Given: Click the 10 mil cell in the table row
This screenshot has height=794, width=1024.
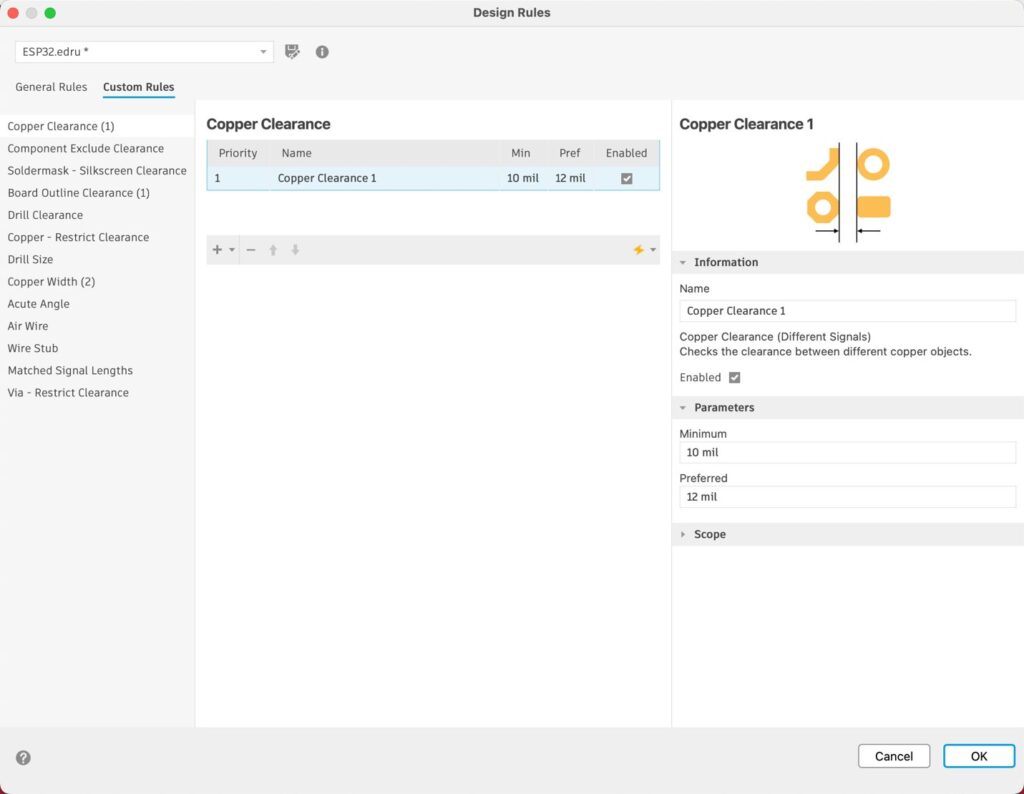Looking at the screenshot, I should [x=522, y=178].
